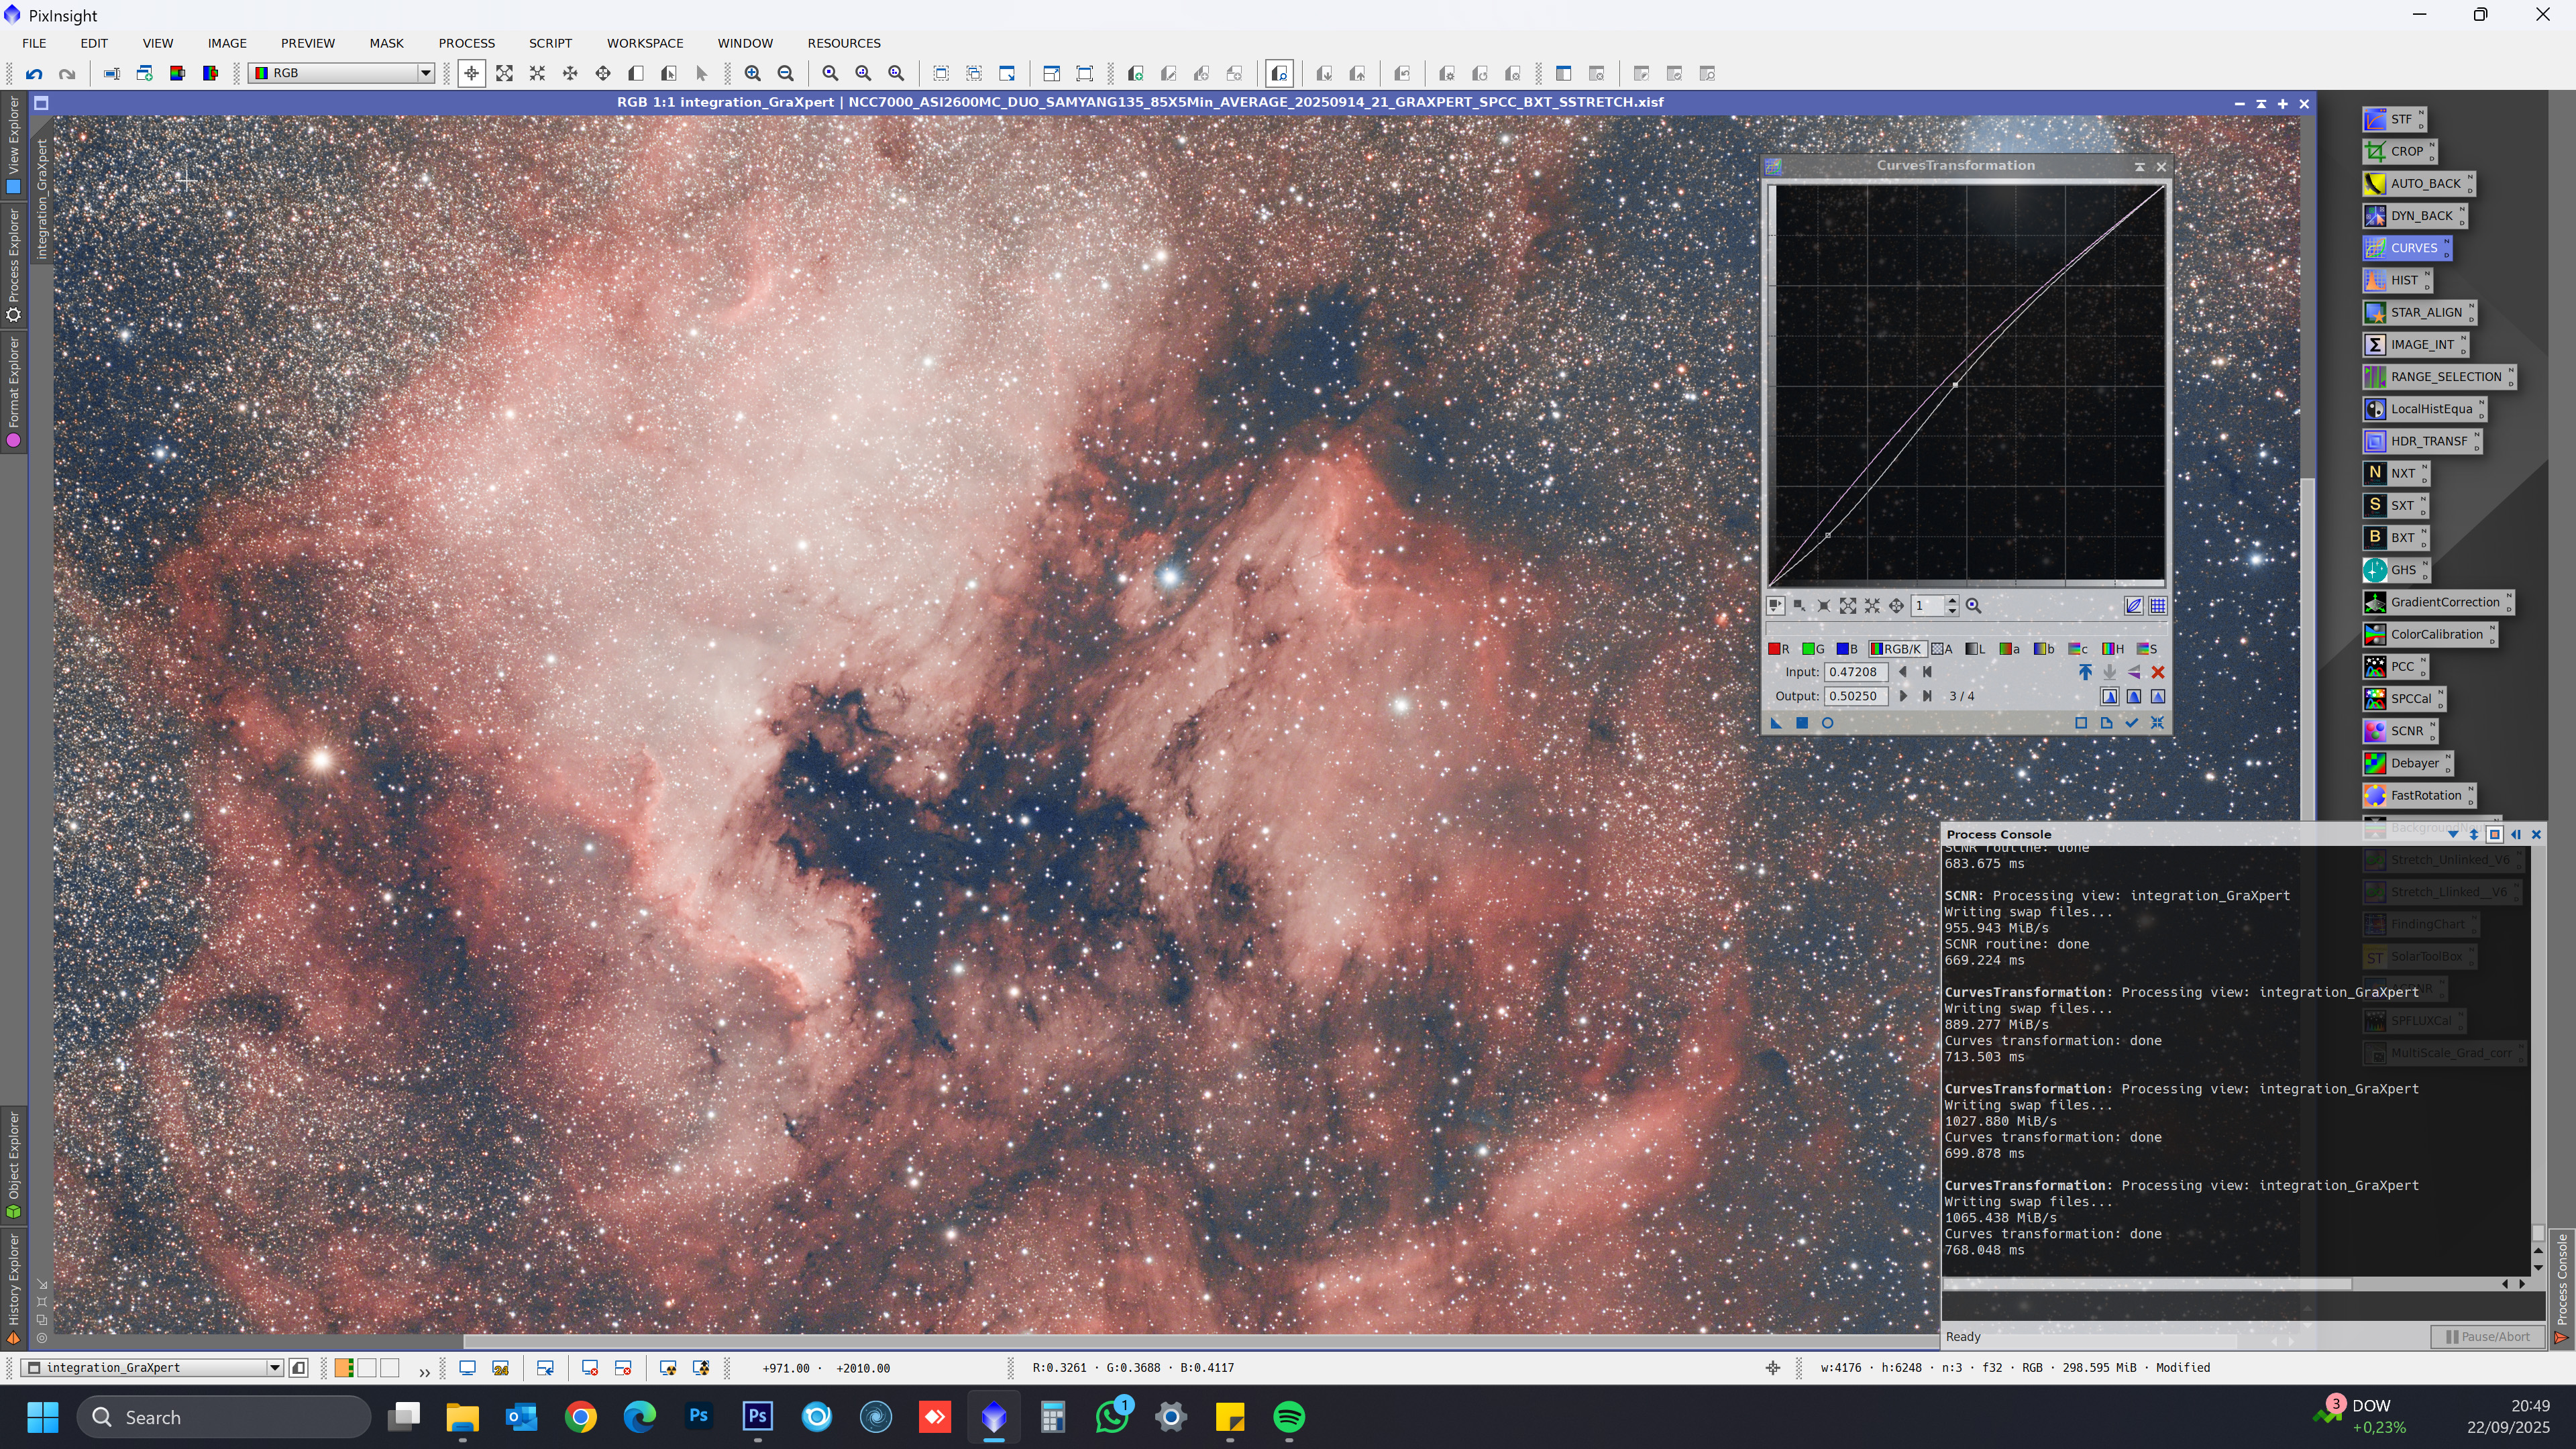Click the undo arrow in the toolbar
The width and height of the screenshot is (2576, 1449).
point(34,73)
